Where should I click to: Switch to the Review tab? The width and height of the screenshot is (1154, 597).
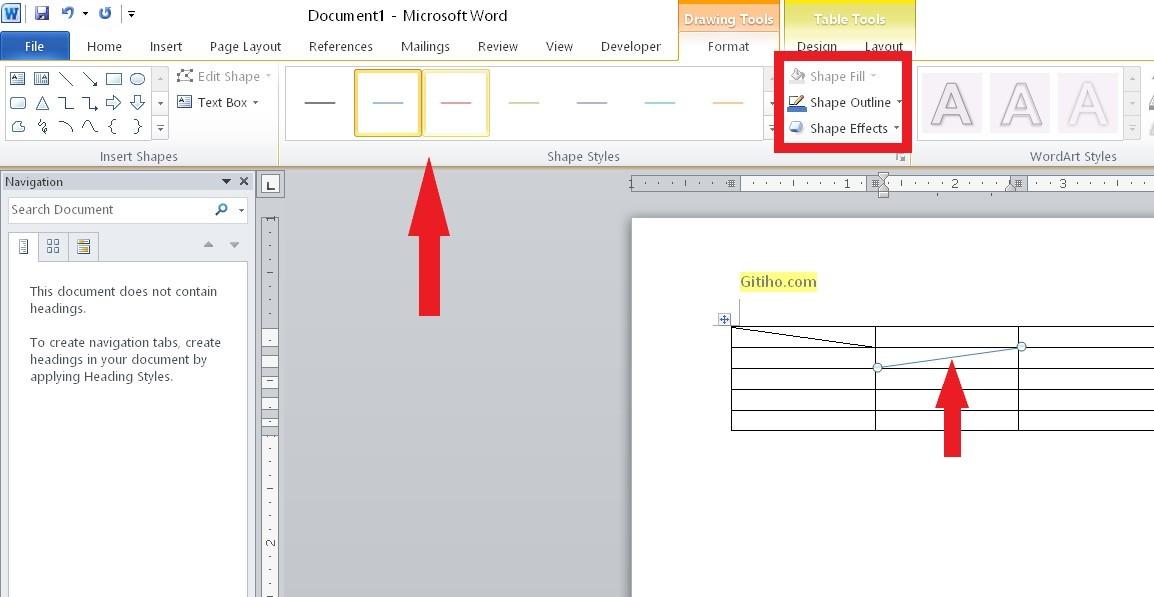point(498,46)
